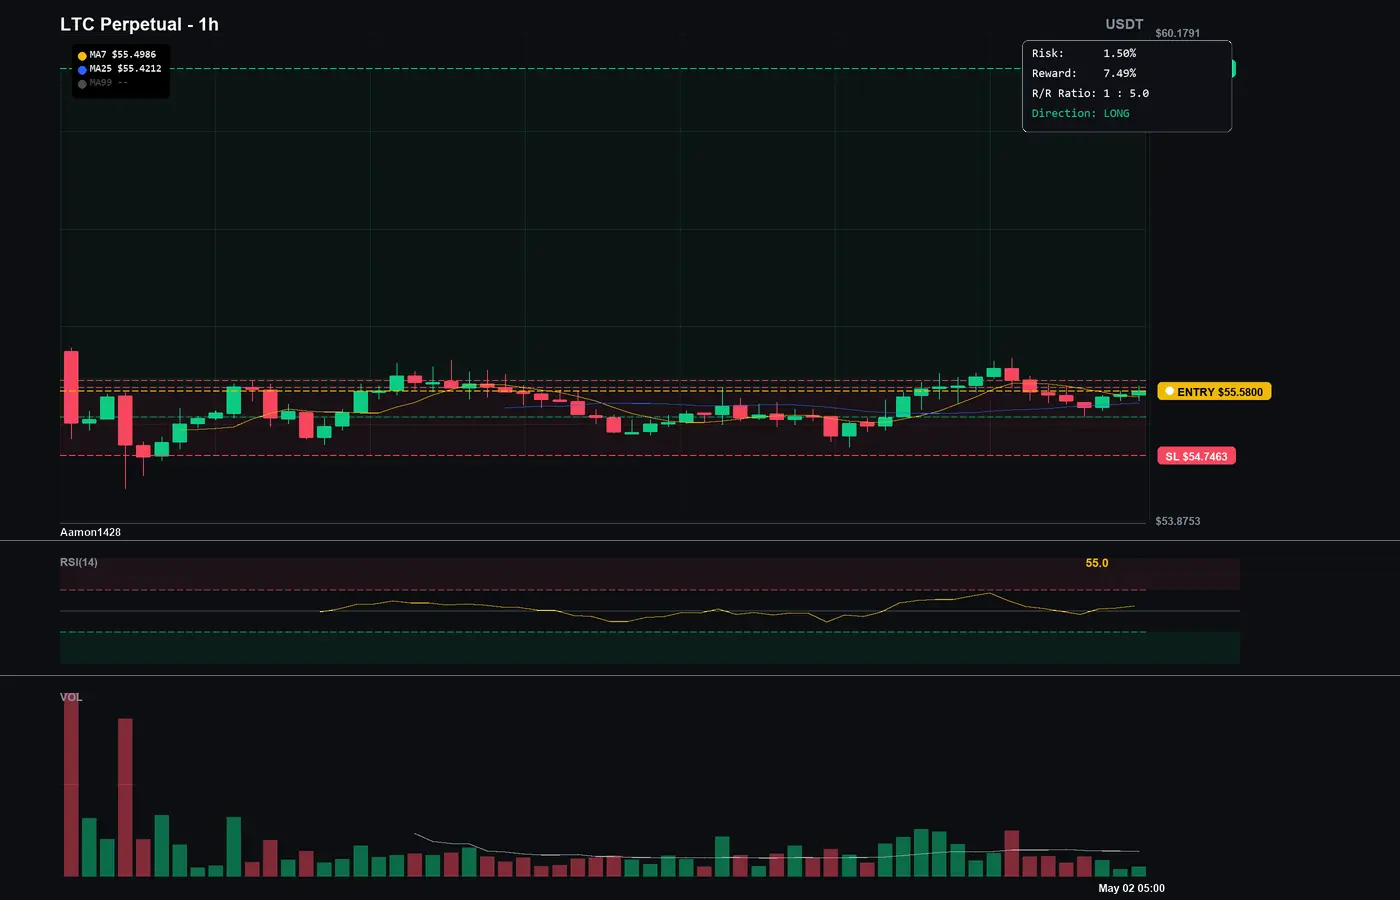Click the VOL panel label

(x=71, y=697)
